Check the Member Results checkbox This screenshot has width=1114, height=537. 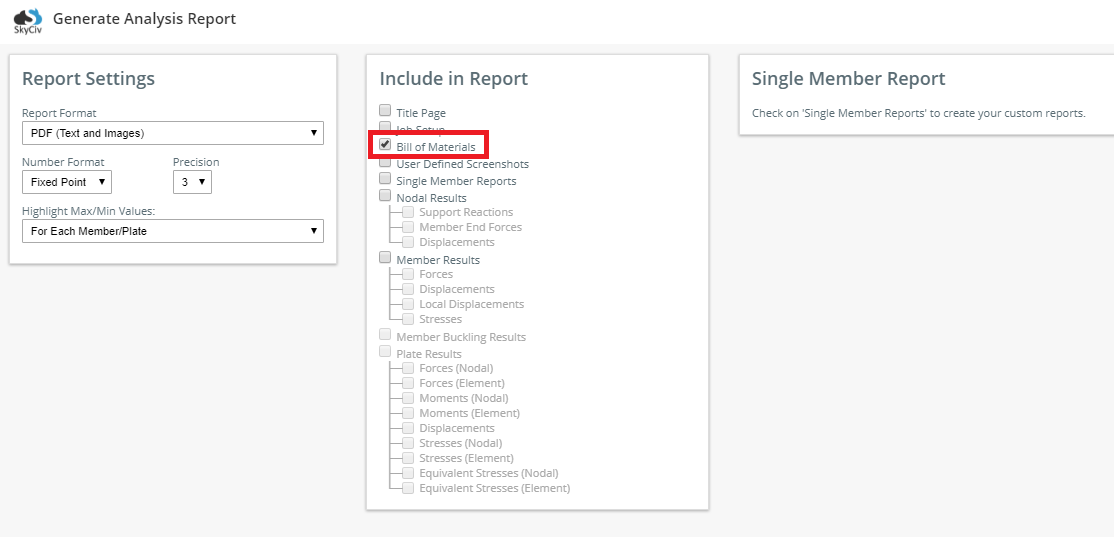385,257
